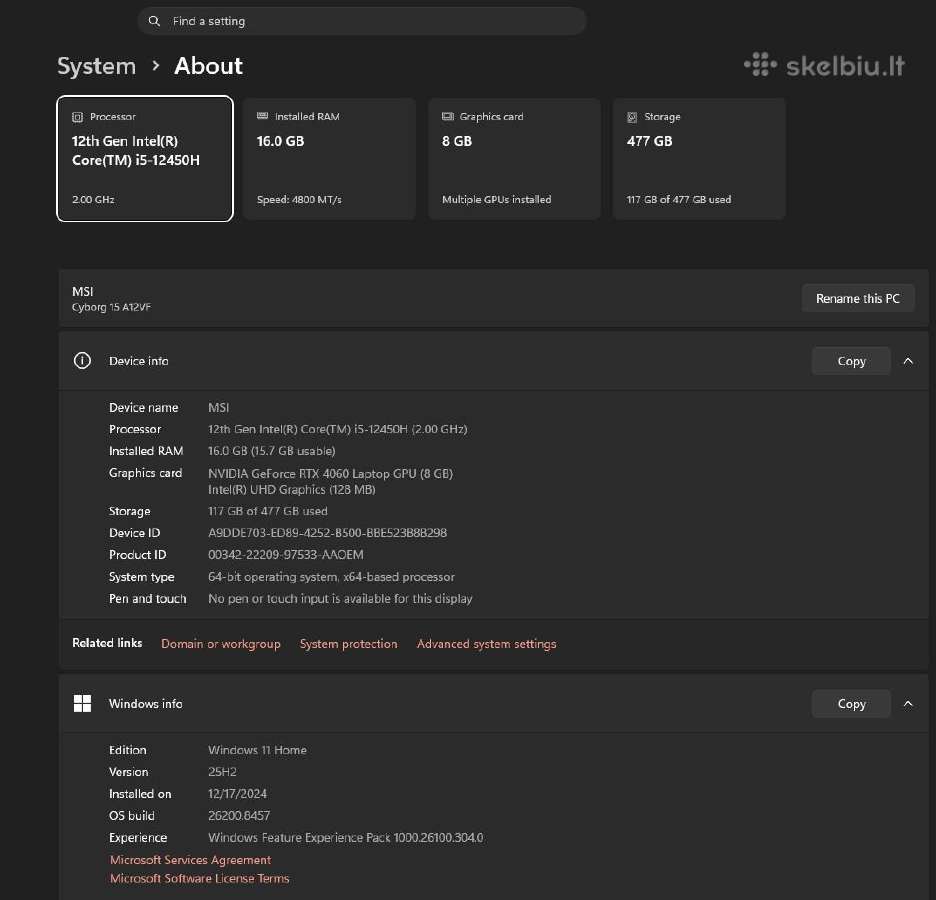Click Intel(R) UHD Graphics (128 MB) text
Image resolution: width=936 pixels, height=900 pixels.
pos(291,490)
